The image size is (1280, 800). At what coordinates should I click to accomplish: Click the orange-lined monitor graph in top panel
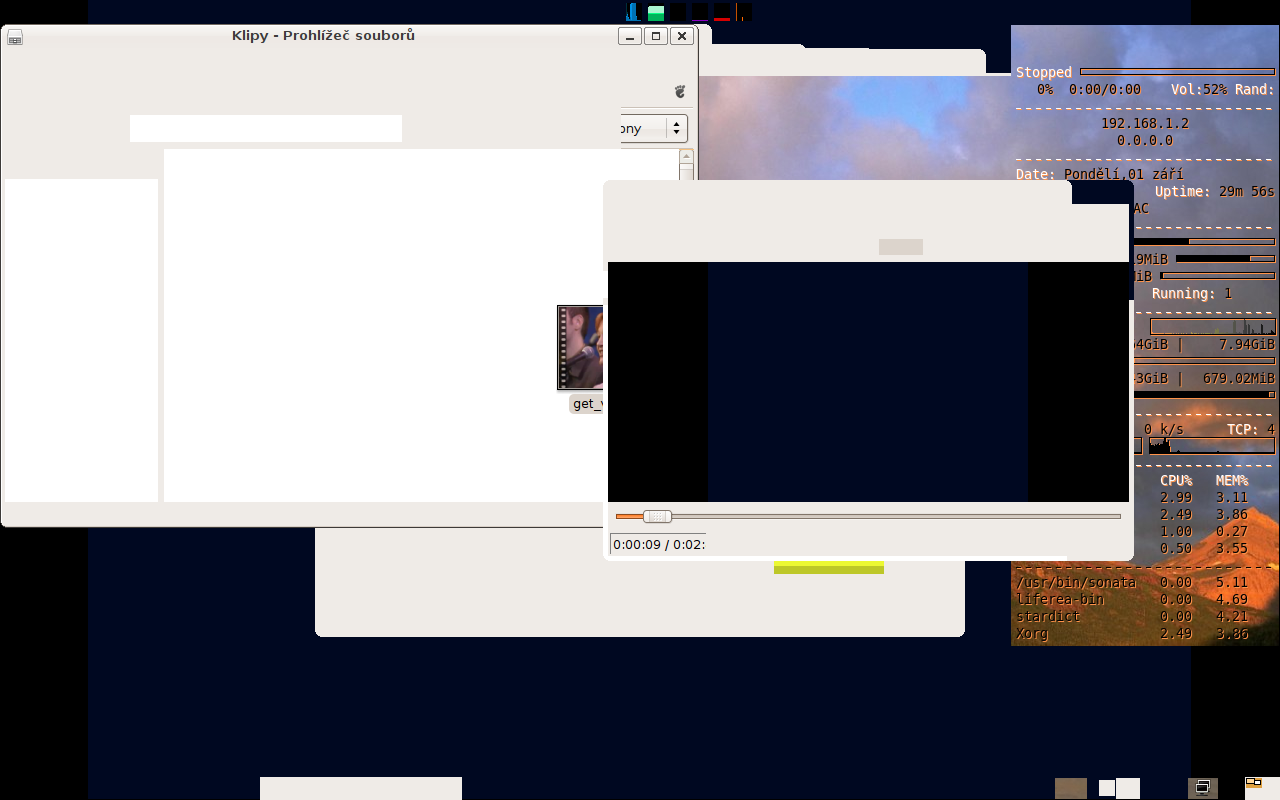[743, 12]
